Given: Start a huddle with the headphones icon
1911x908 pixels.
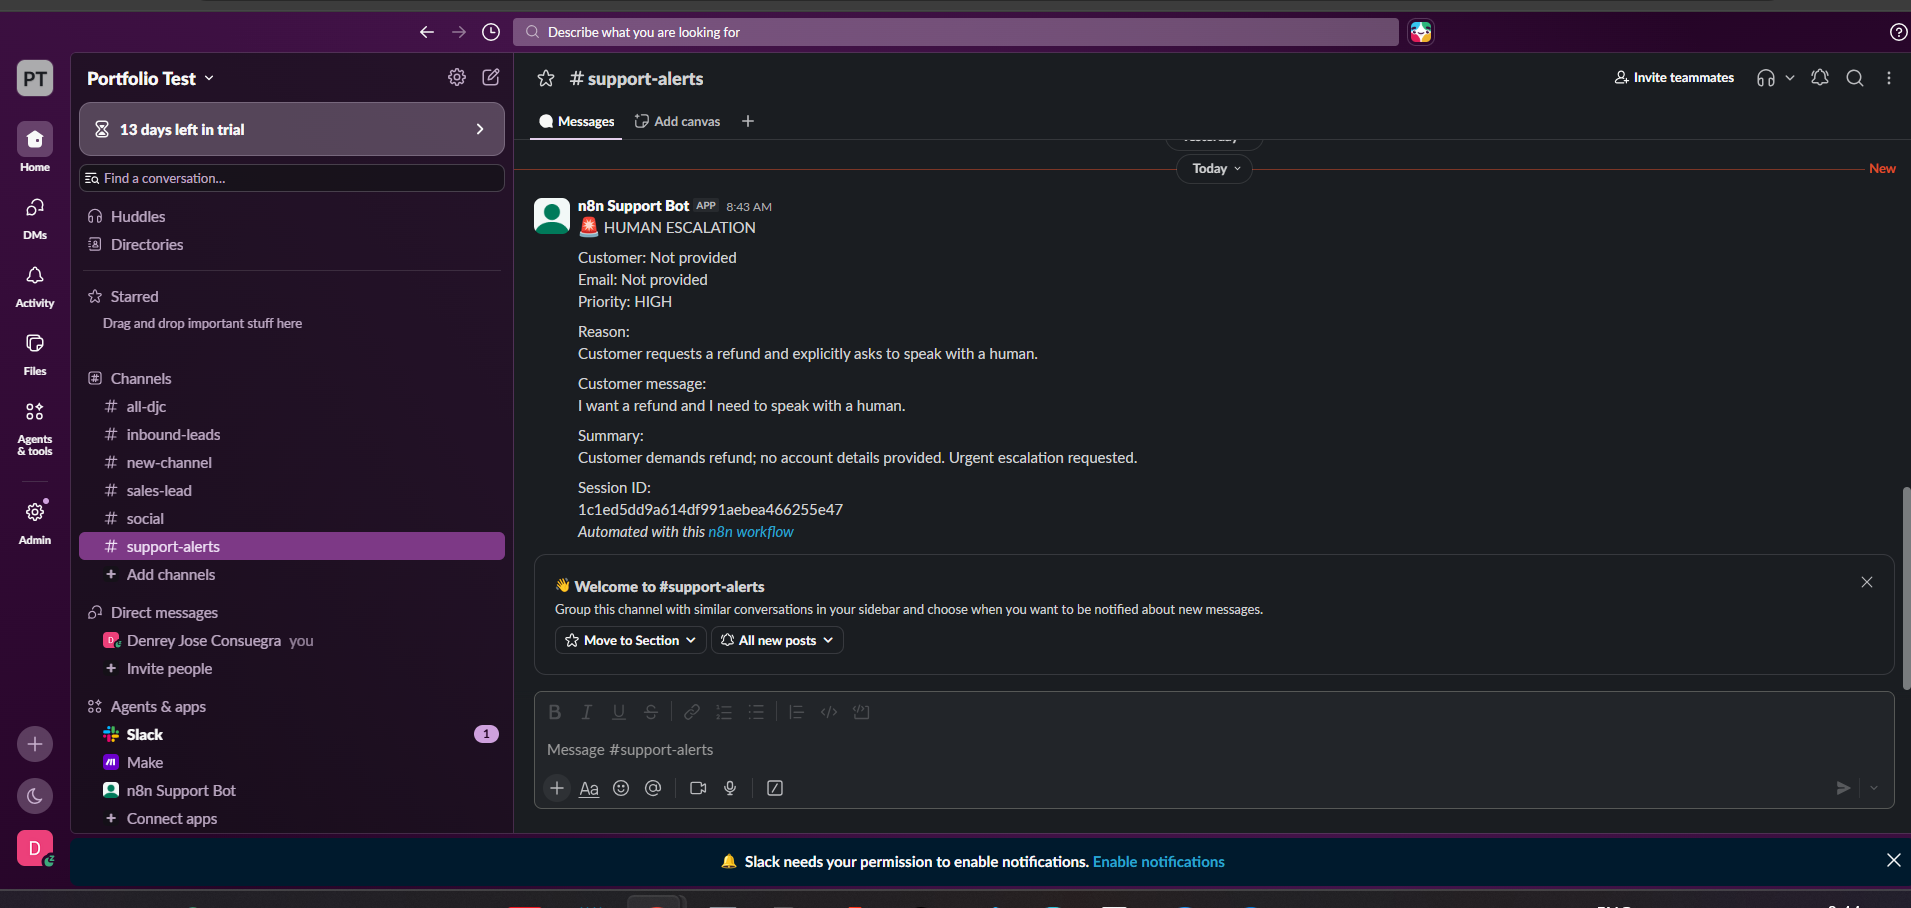Looking at the screenshot, I should pyautogui.click(x=1766, y=78).
